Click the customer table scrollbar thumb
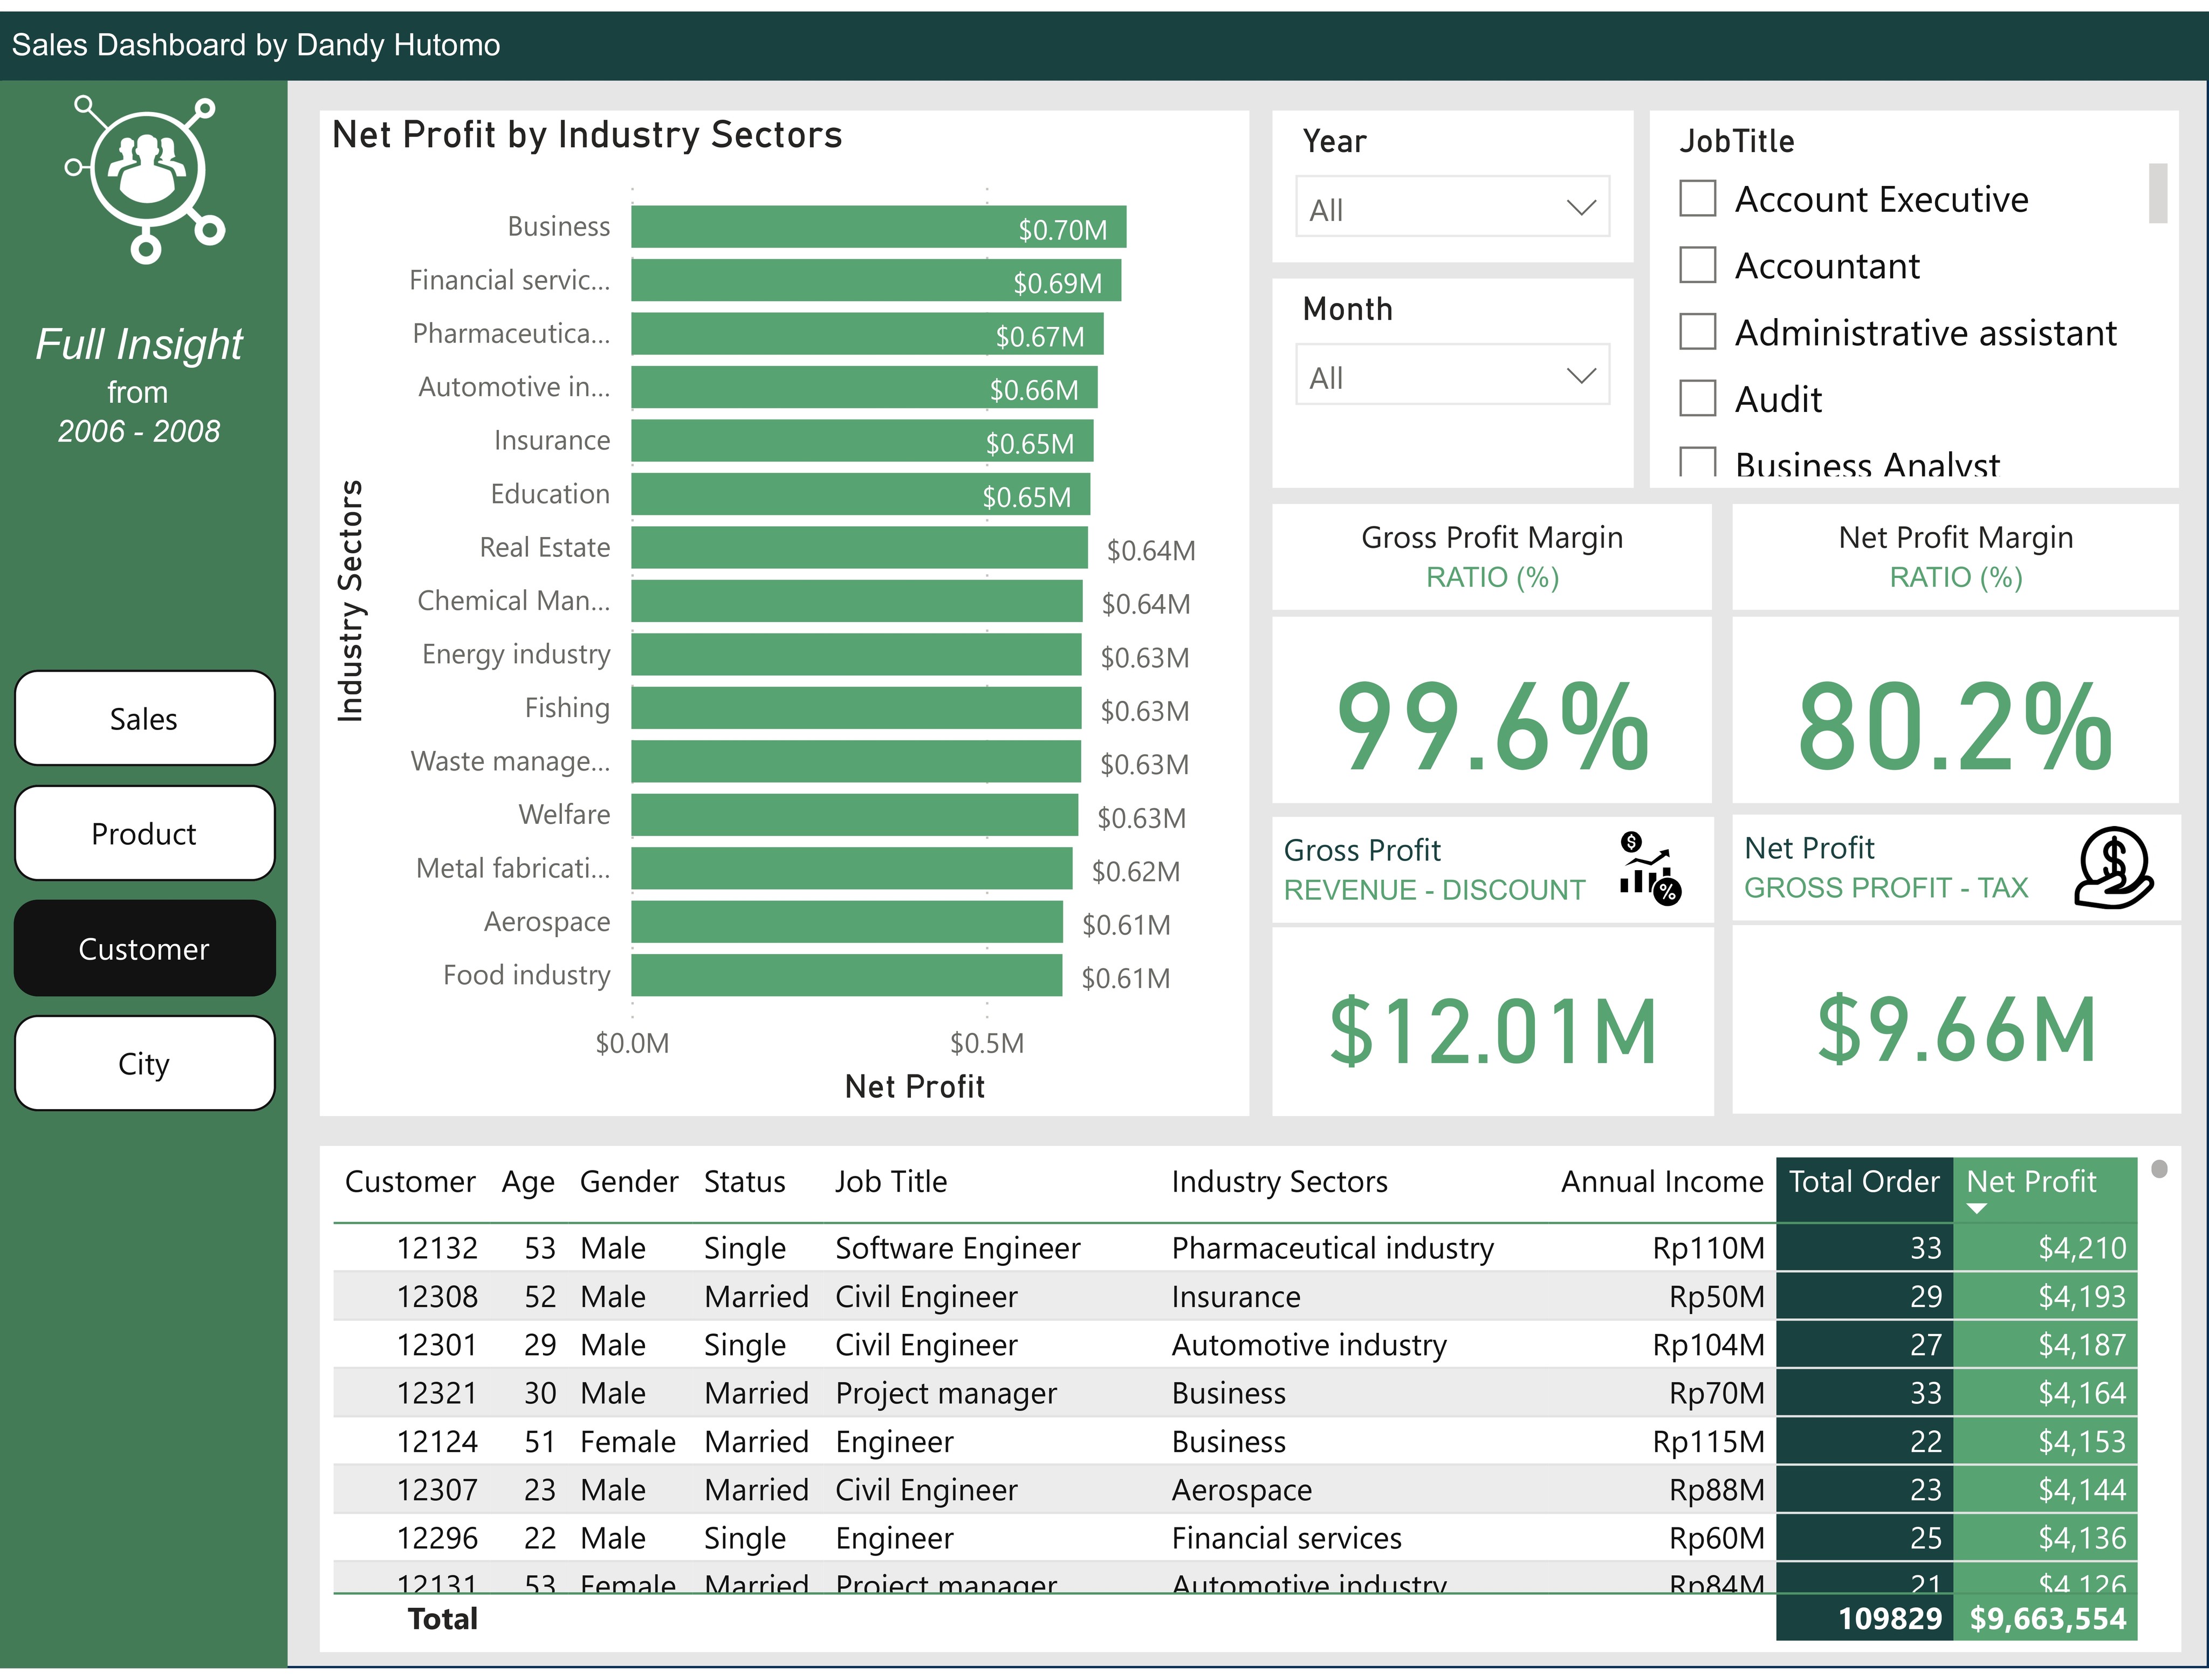Screen dimensions: 2209x1680 point(2159,1168)
